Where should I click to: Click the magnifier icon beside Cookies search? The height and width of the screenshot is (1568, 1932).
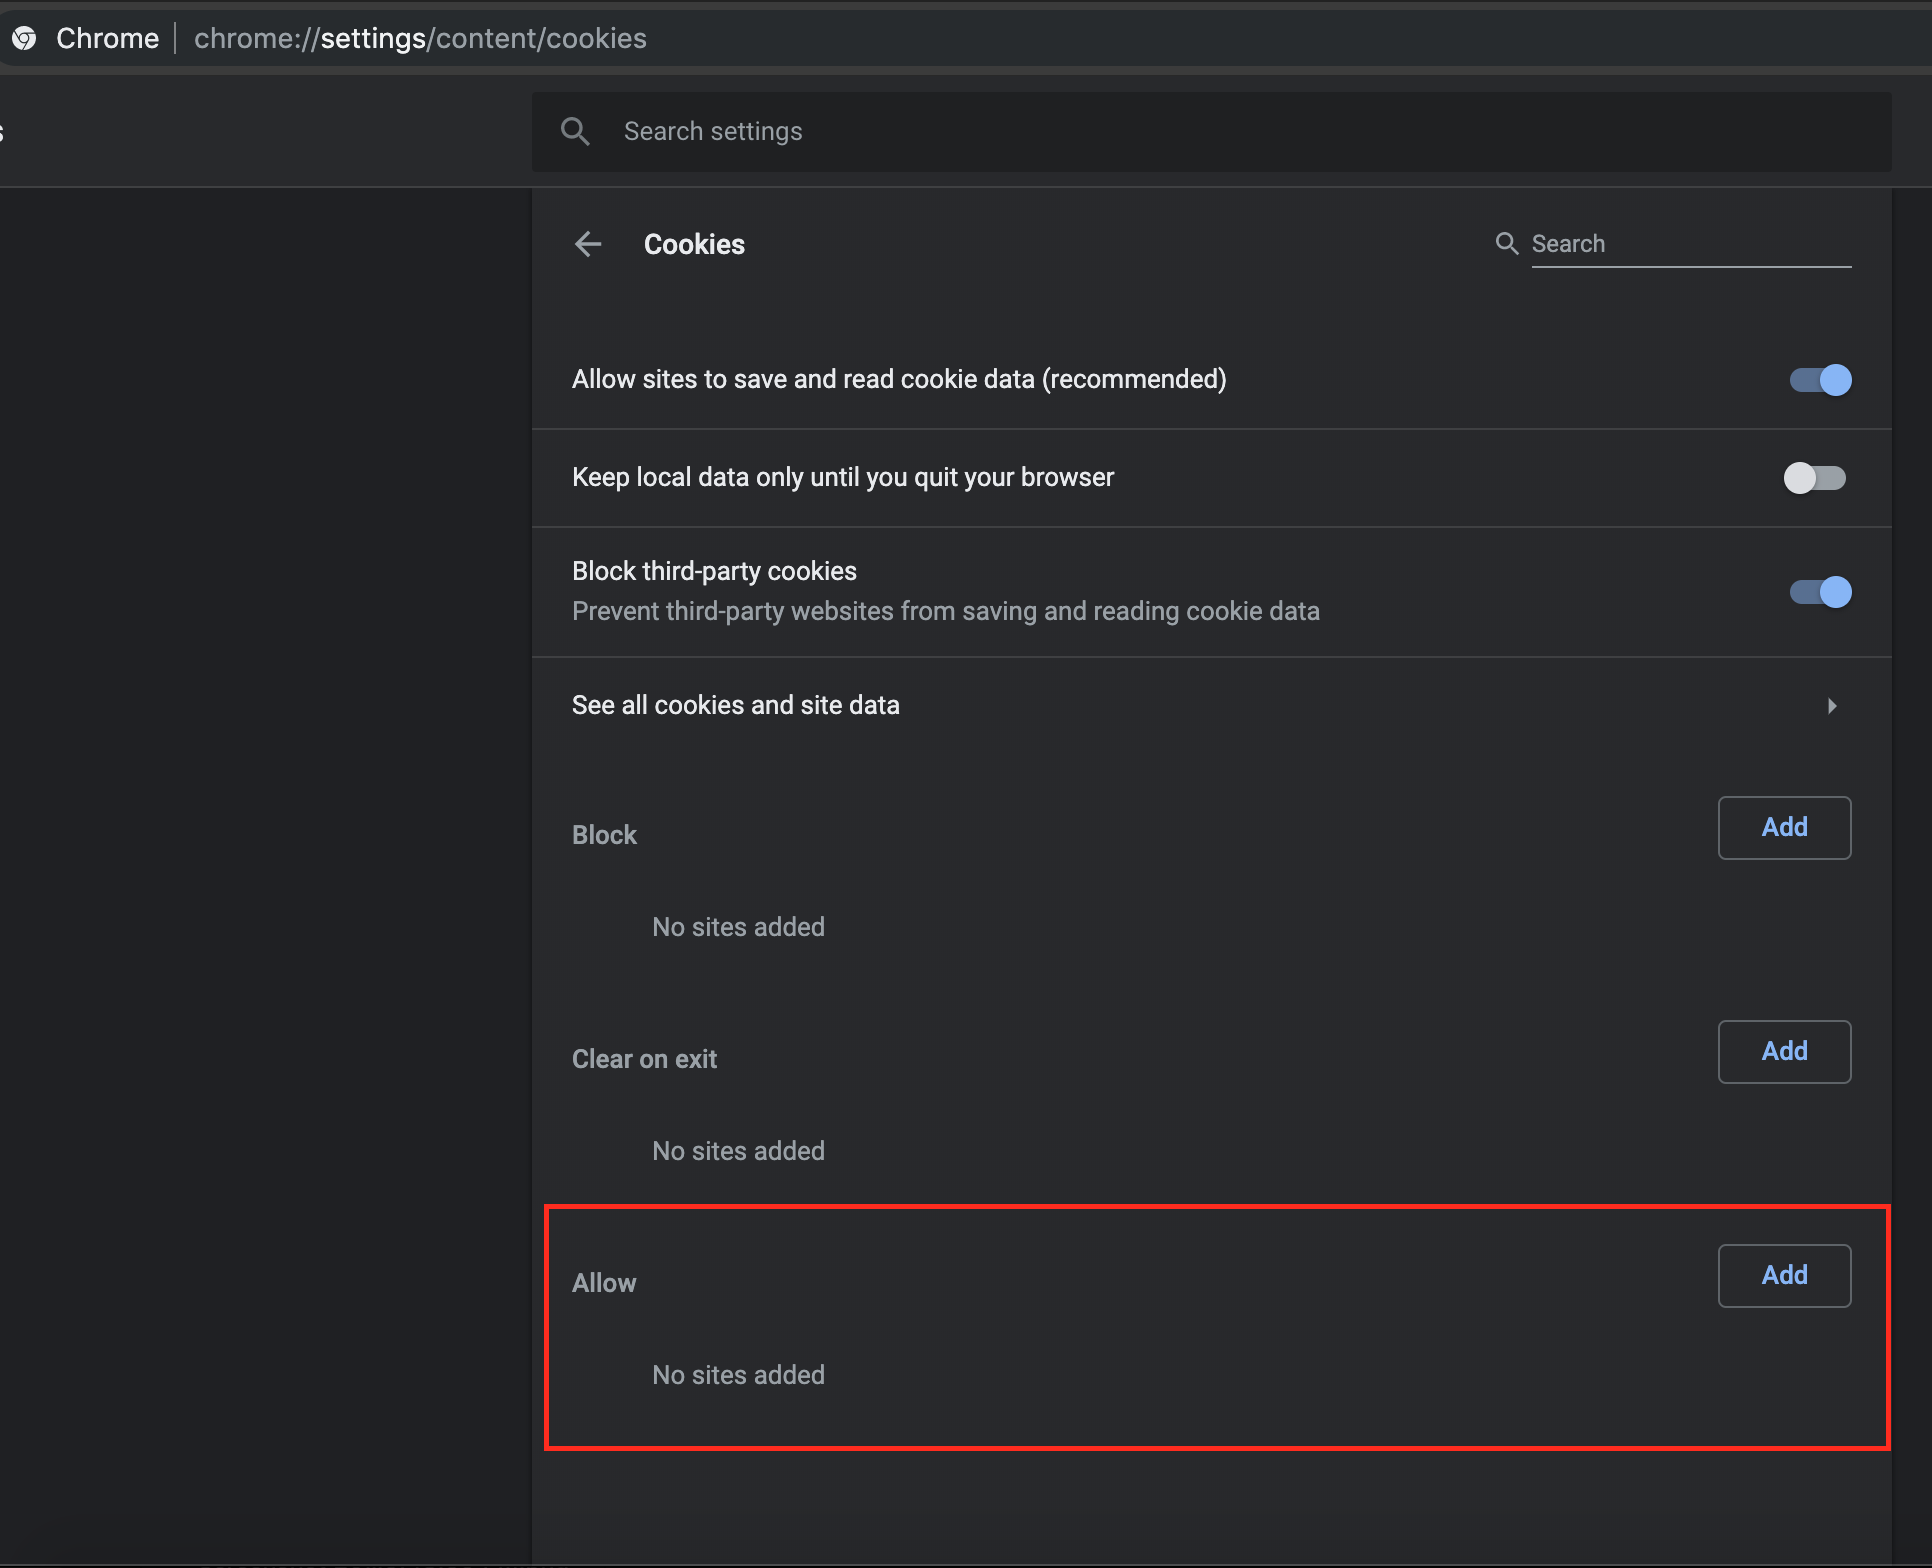pyautogui.click(x=1506, y=243)
